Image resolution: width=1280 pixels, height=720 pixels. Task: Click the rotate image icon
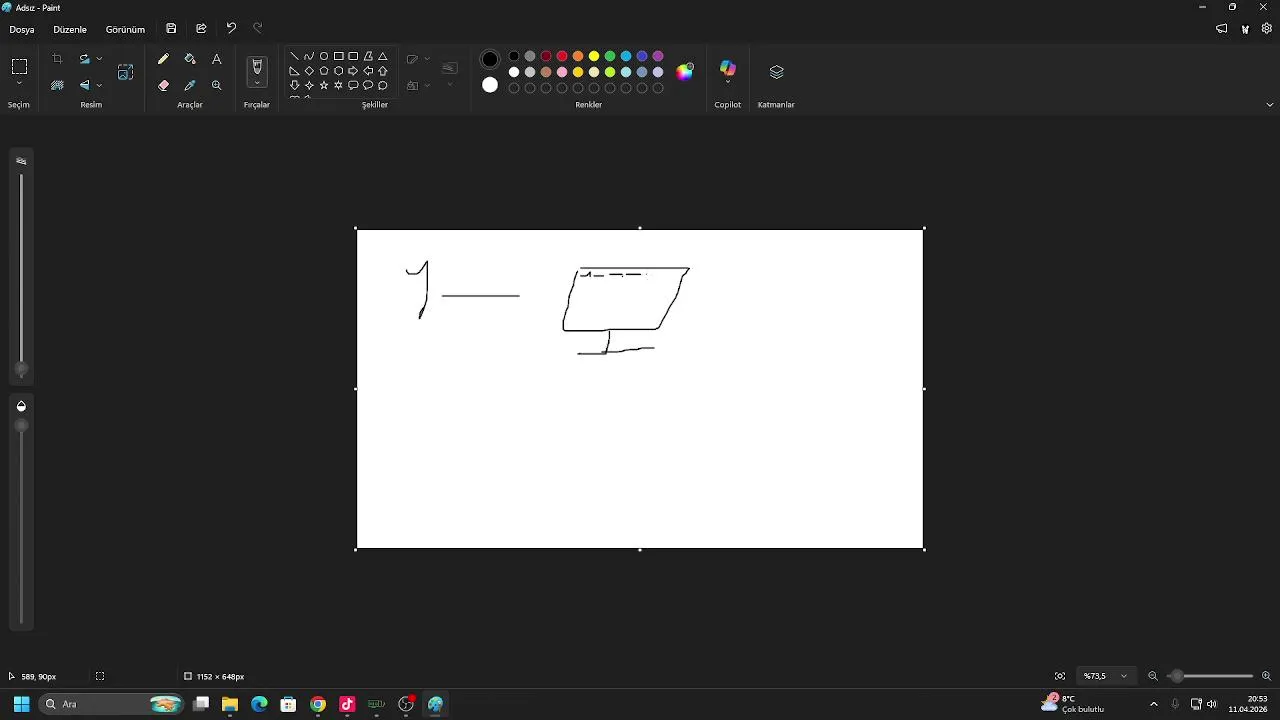coord(84,59)
